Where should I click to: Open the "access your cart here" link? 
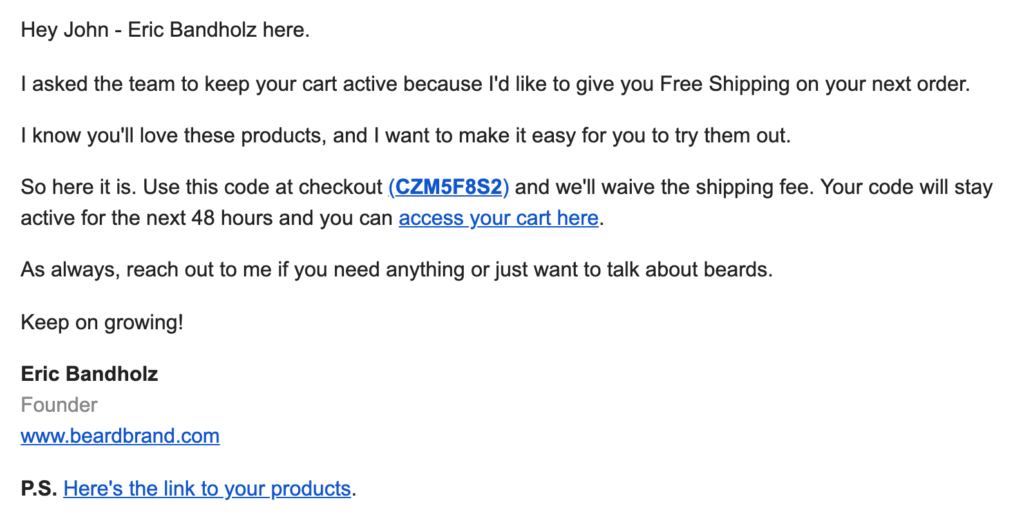[498, 218]
